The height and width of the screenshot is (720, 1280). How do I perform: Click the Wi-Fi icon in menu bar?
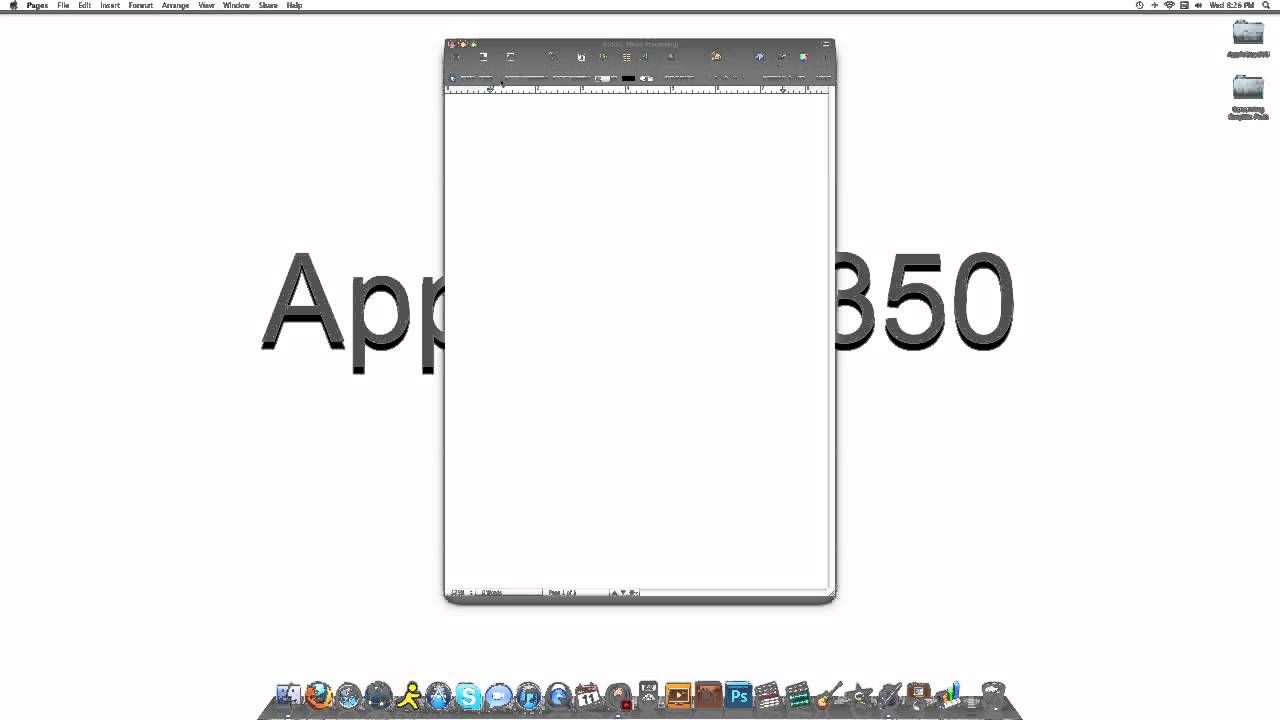click(1169, 5)
